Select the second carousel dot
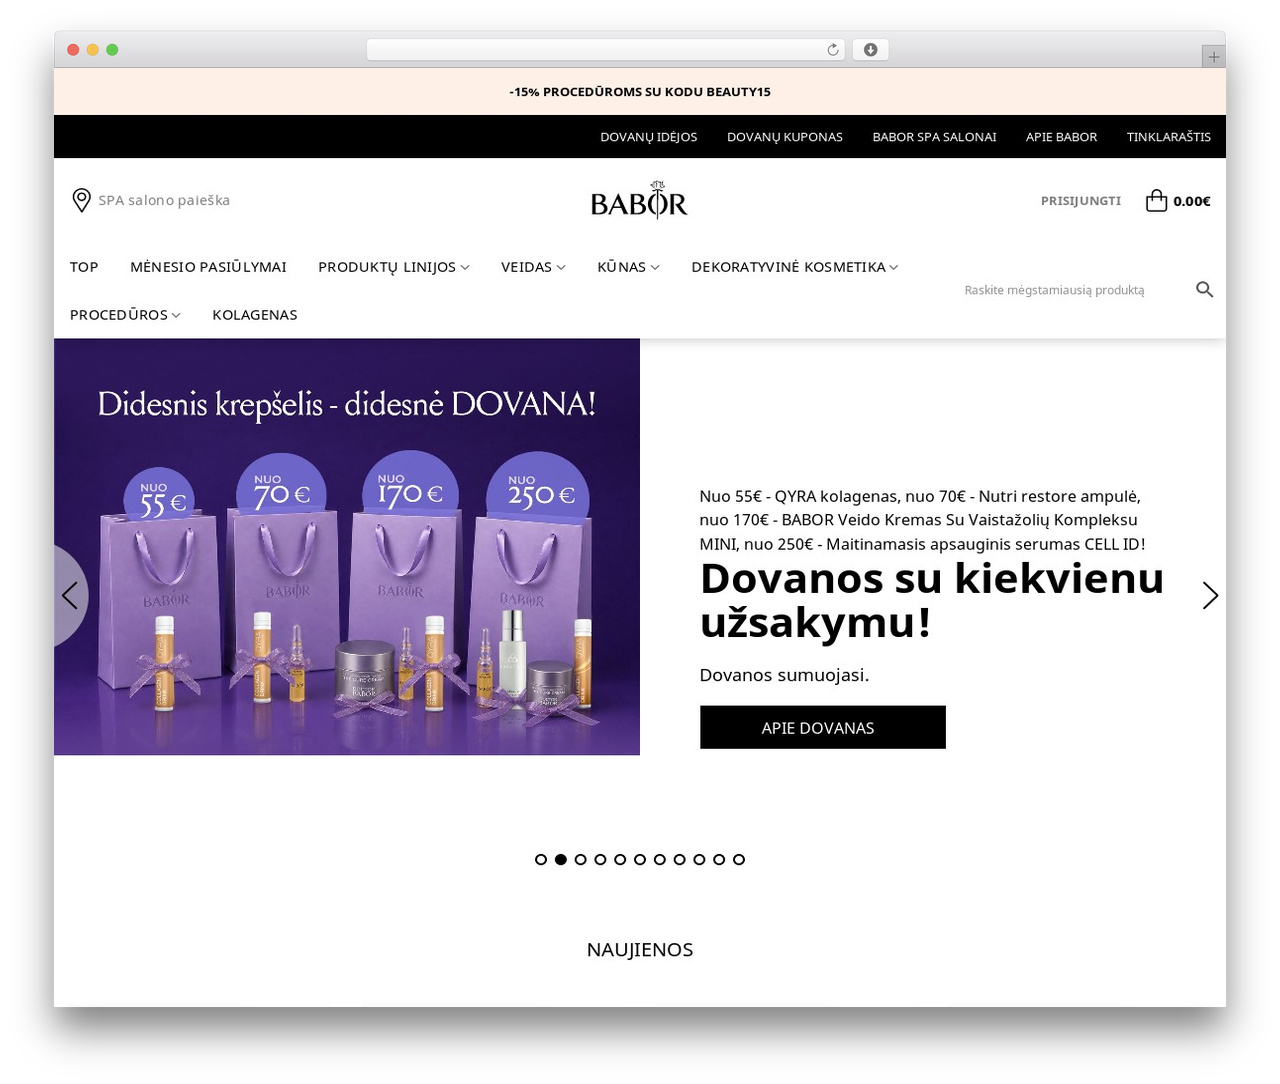The image size is (1280, 1084). click(x=561, y=859)
